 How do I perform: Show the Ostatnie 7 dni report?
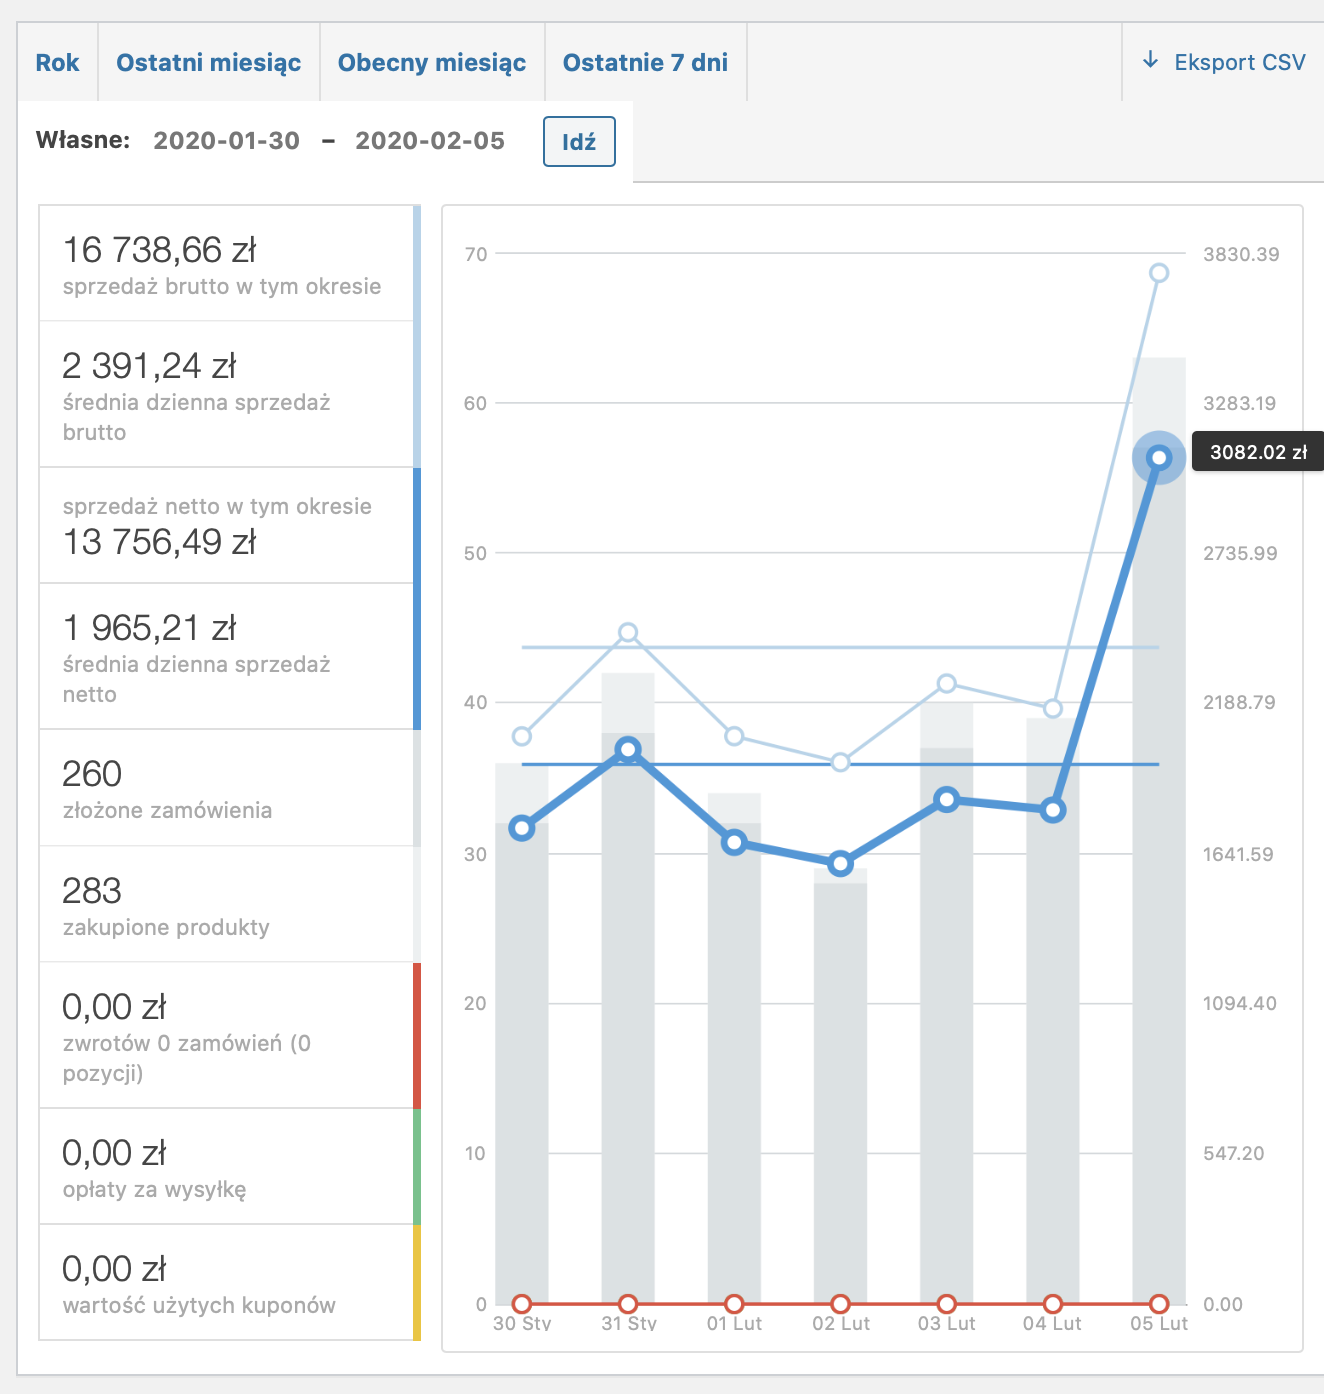[645, 63]
